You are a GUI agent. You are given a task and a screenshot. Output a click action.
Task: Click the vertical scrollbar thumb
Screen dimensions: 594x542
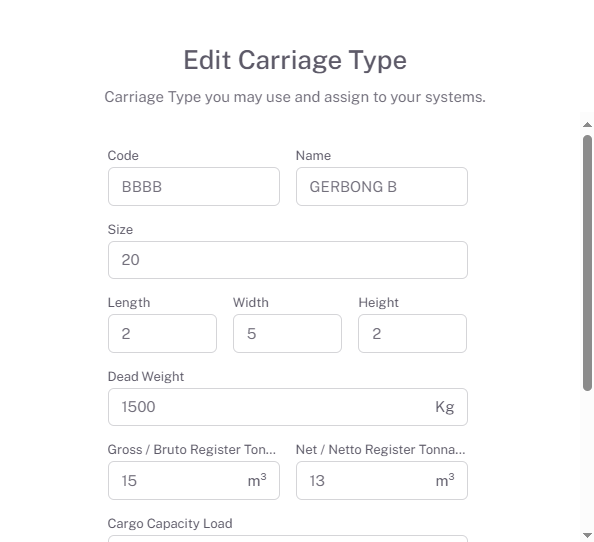click(587, 263)
